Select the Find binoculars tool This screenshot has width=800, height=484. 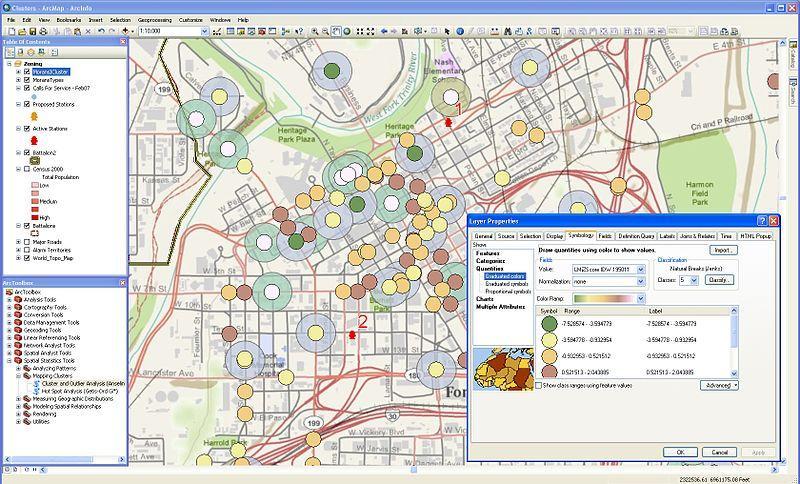point(507,31)
